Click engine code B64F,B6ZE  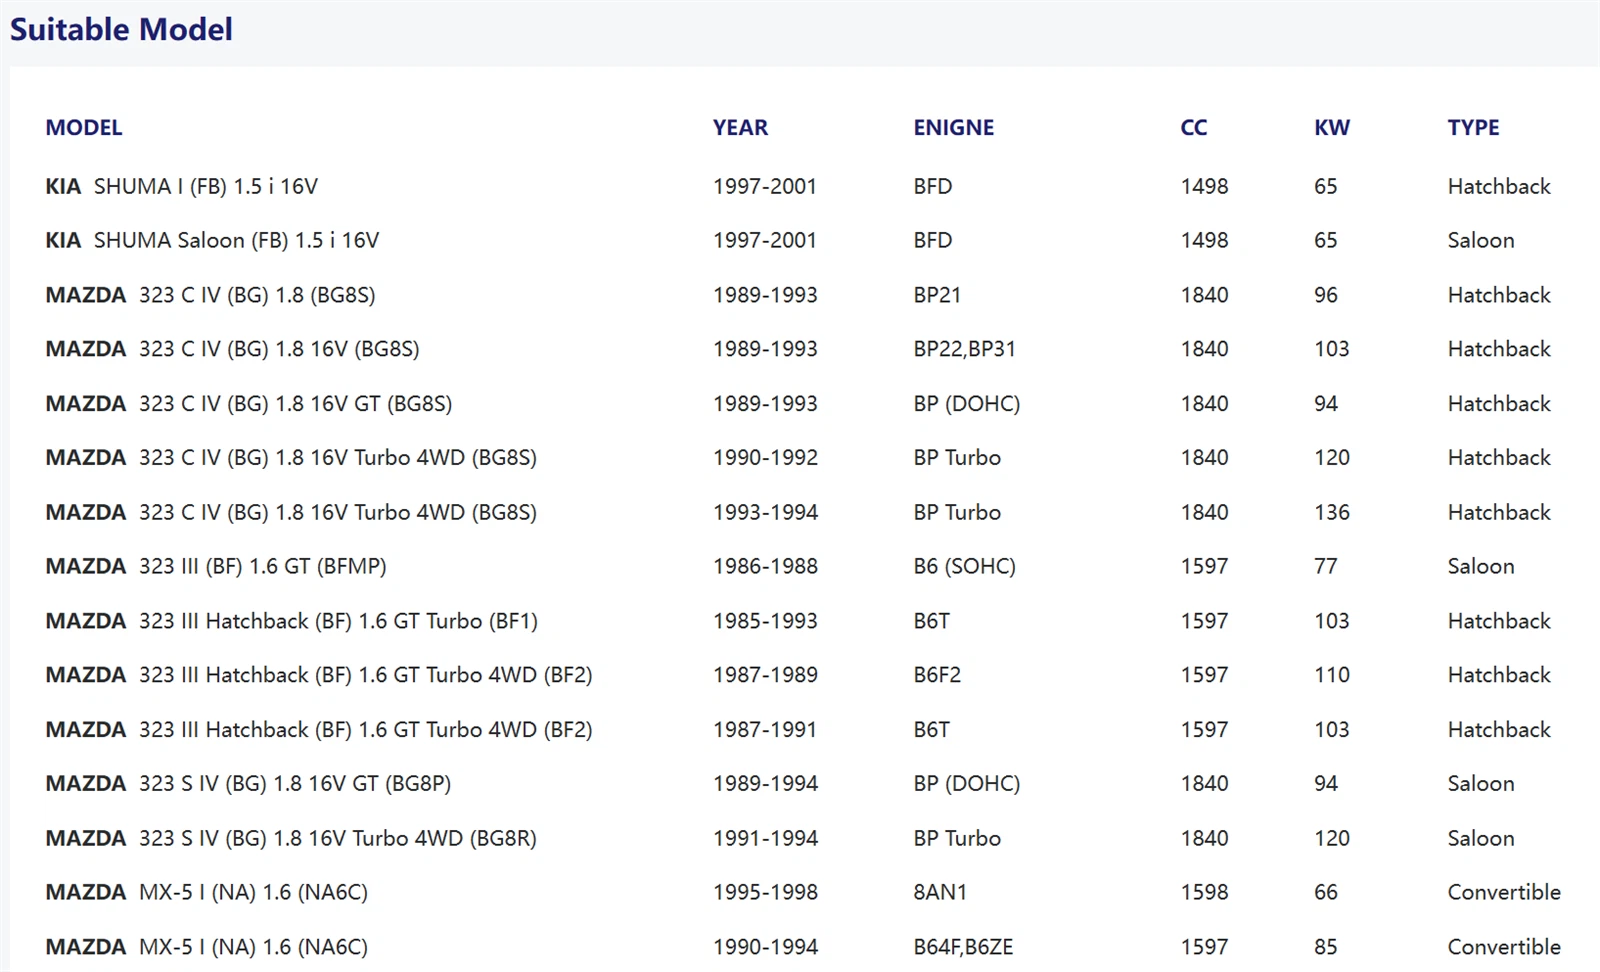963,947
